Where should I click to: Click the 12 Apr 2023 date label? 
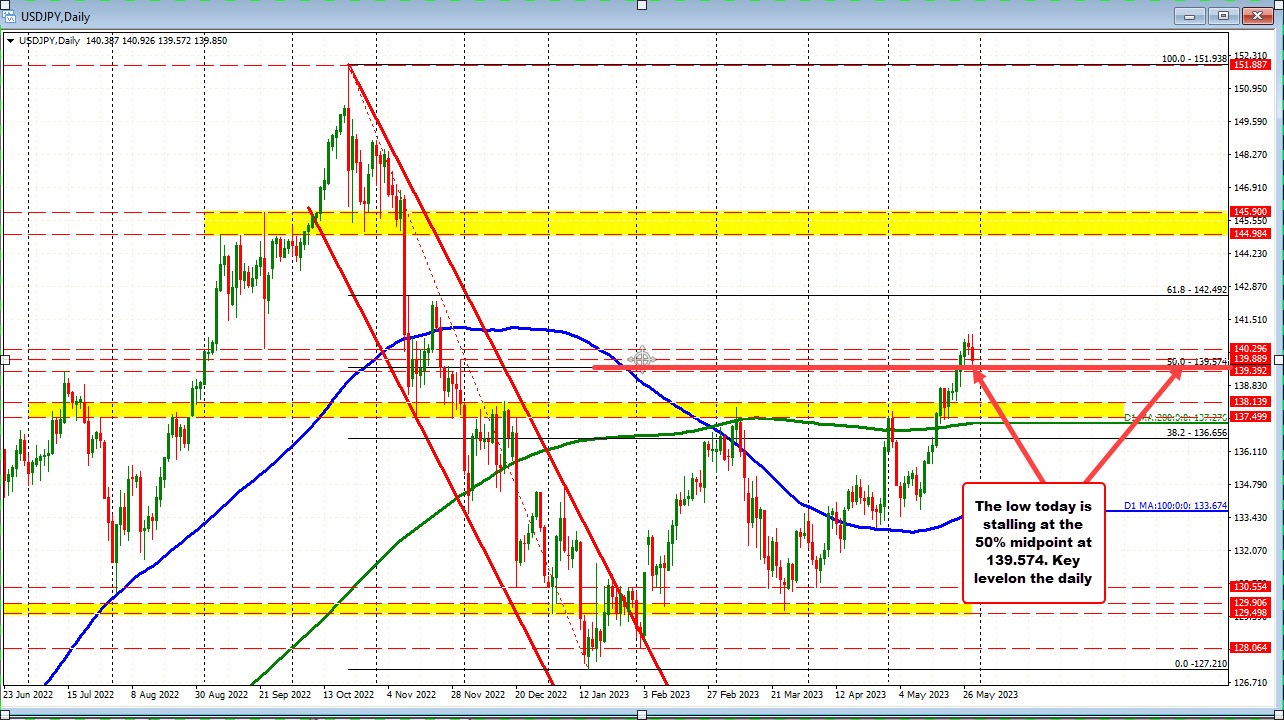[860, 694]
